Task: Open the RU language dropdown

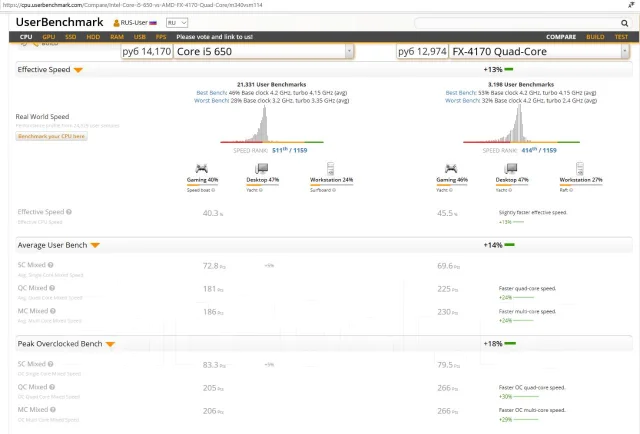Action: click(177, 23)
